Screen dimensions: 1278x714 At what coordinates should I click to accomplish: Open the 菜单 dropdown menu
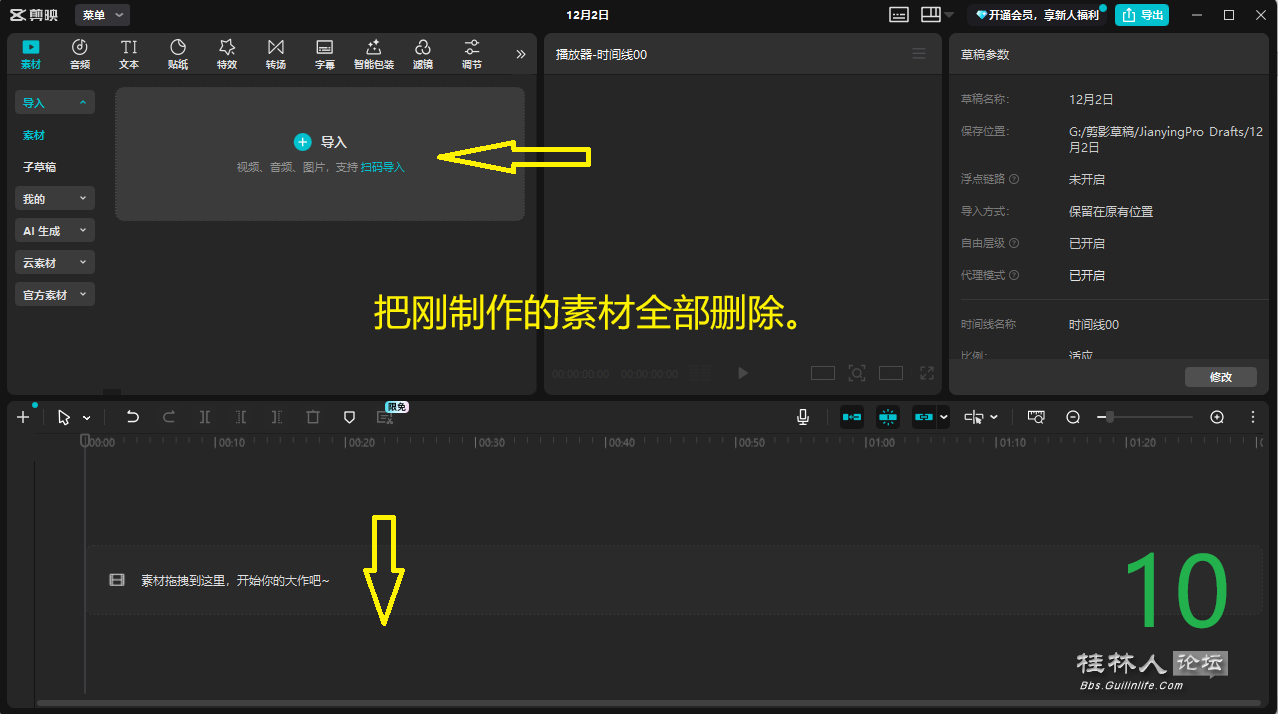[102, 15]
